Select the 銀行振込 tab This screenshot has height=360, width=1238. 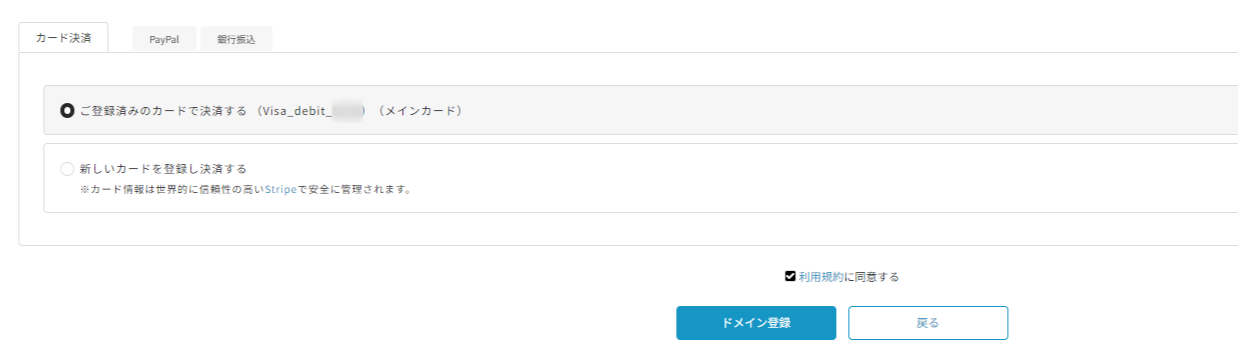tap(236, 40)
